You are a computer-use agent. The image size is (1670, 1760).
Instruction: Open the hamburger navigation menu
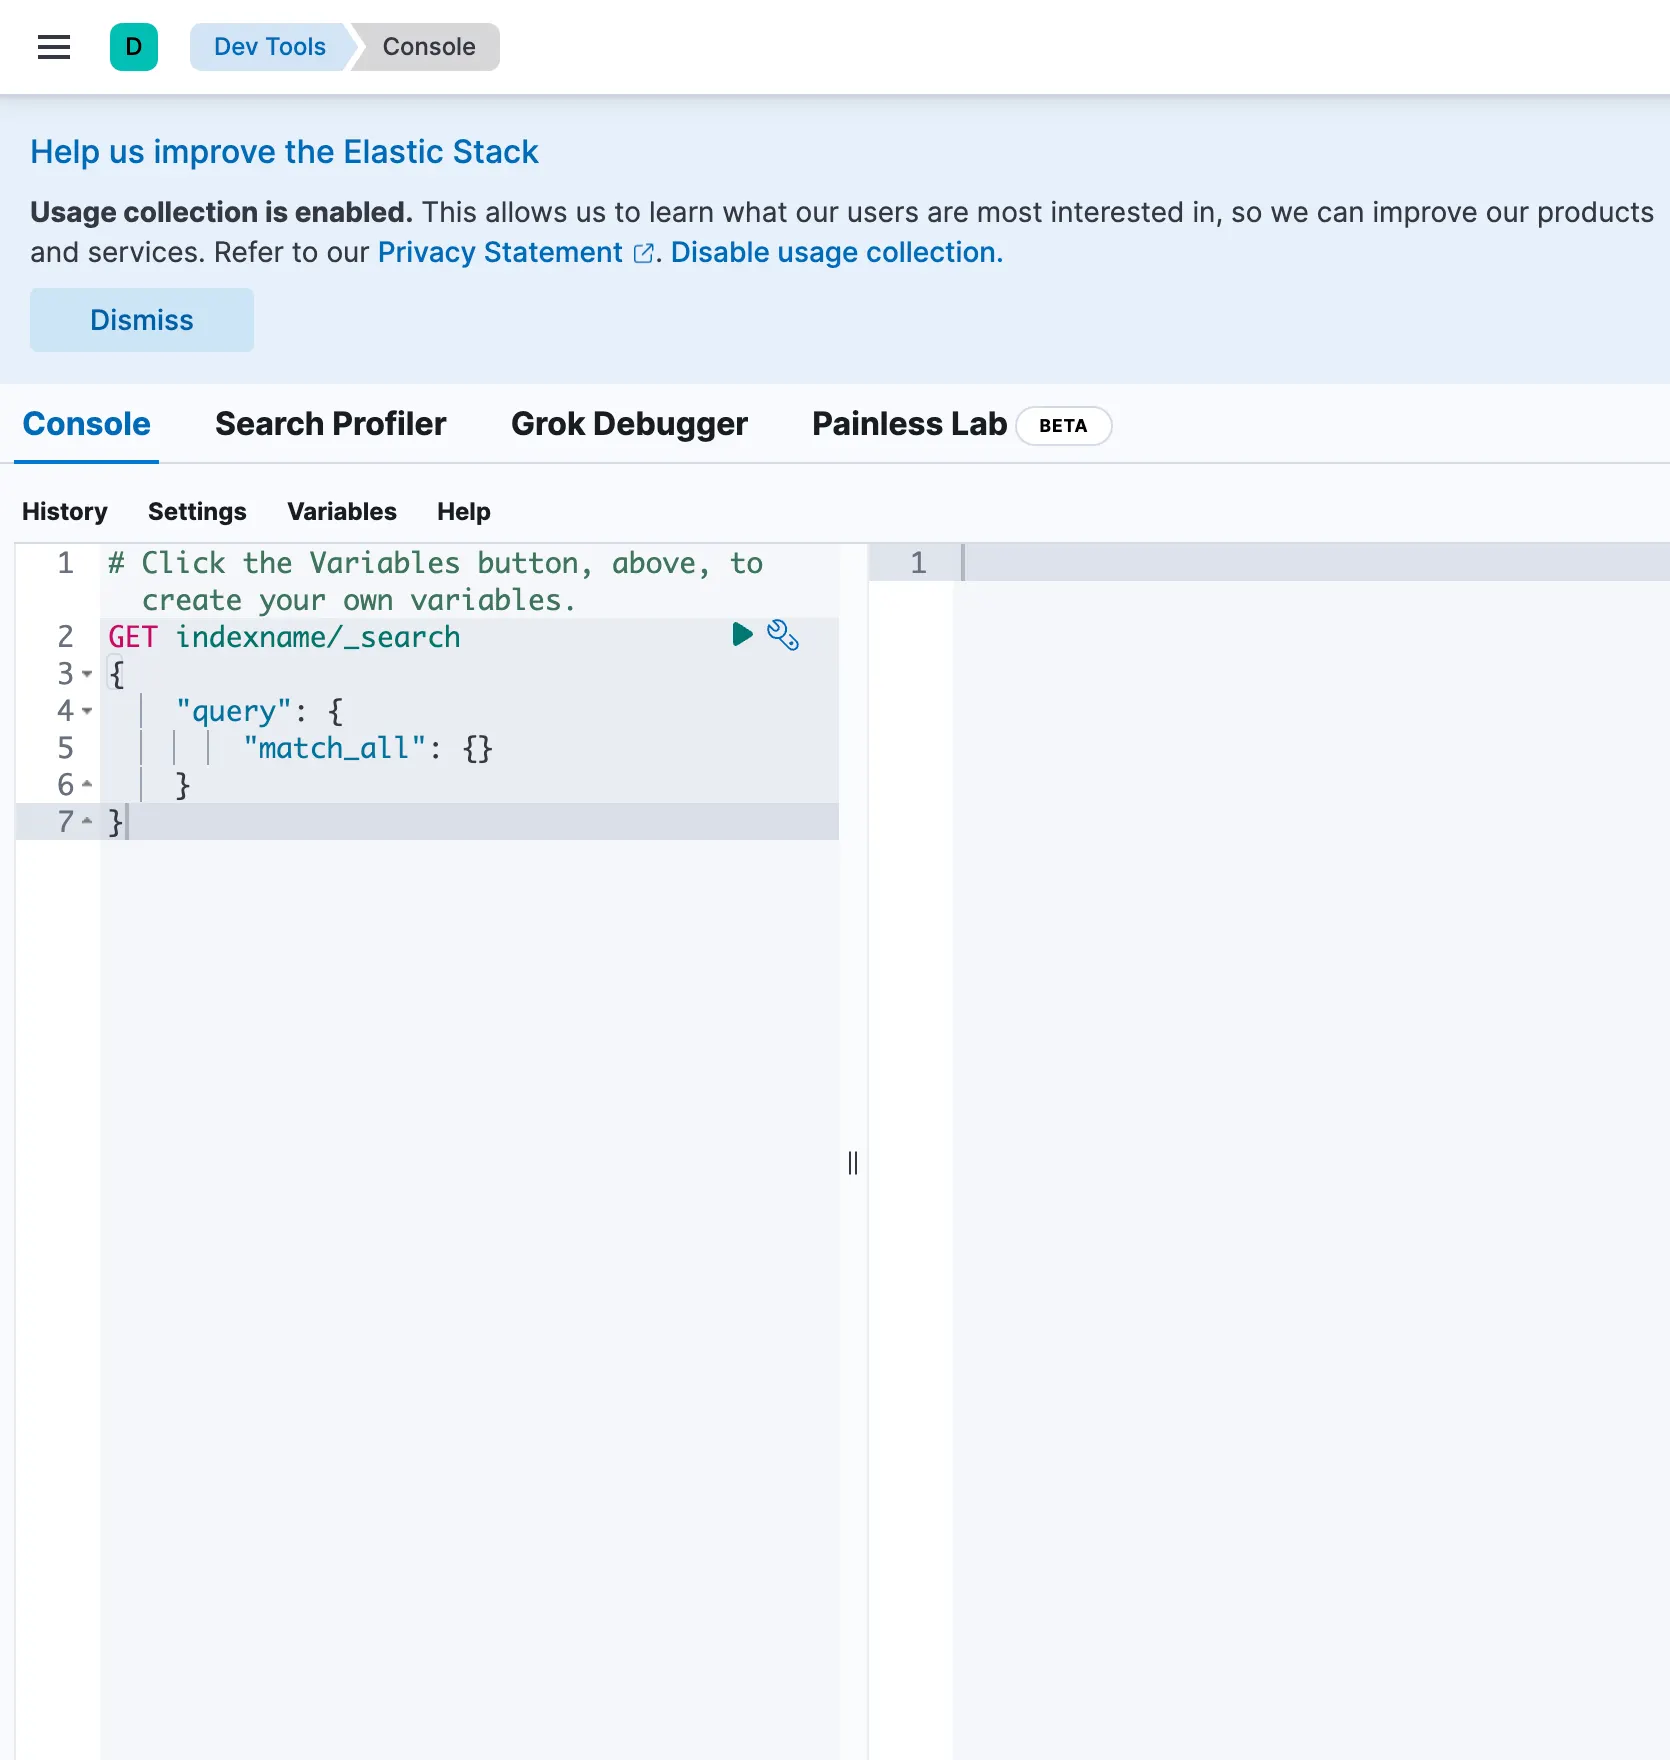(54, 47)
